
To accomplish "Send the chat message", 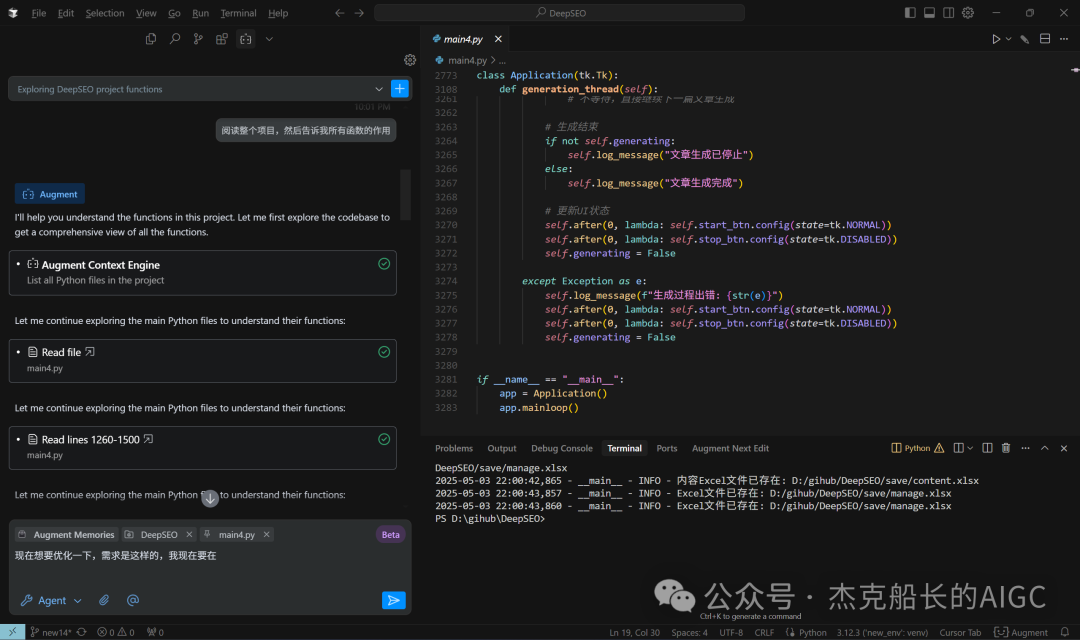I will pos(393,600).
